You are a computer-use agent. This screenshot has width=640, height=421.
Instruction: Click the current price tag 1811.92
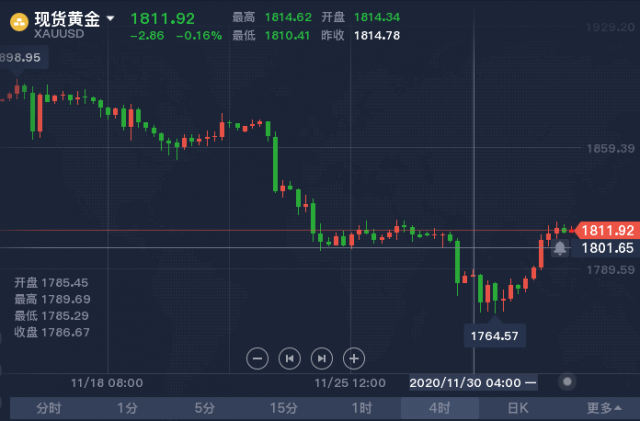[x=607, y=230]
